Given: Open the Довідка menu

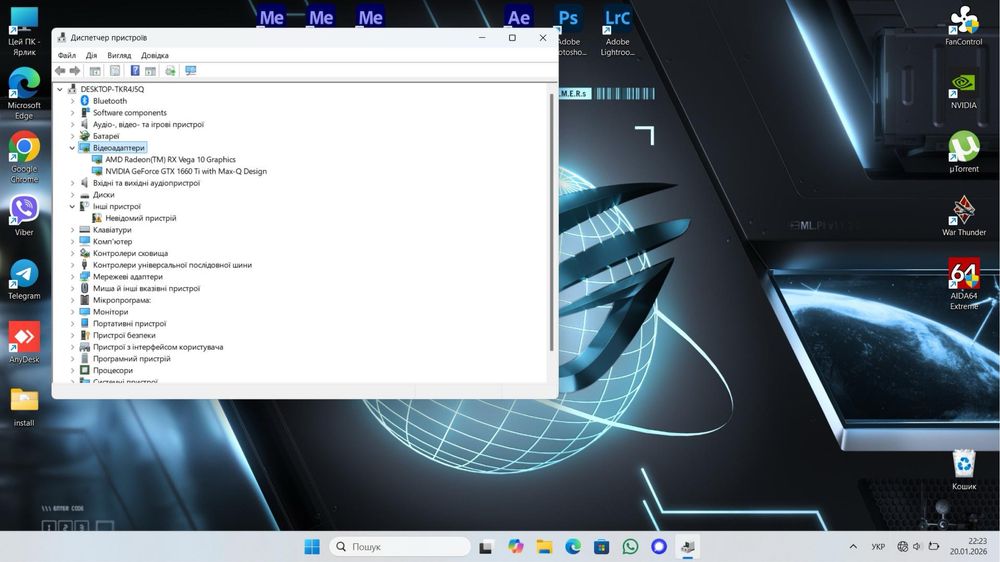Looking at the screenshot, I should 155,55.
